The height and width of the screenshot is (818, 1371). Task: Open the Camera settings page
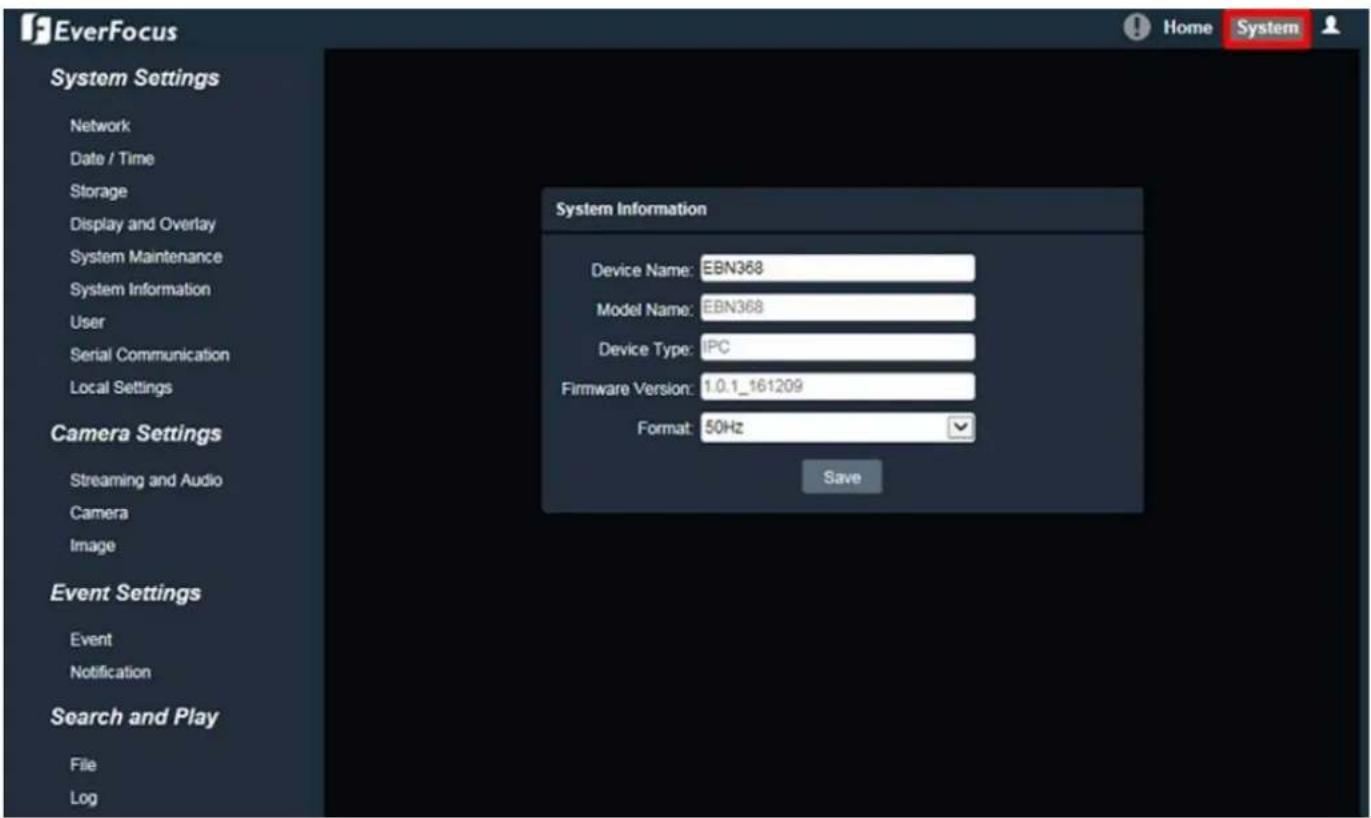click(99, 513)
